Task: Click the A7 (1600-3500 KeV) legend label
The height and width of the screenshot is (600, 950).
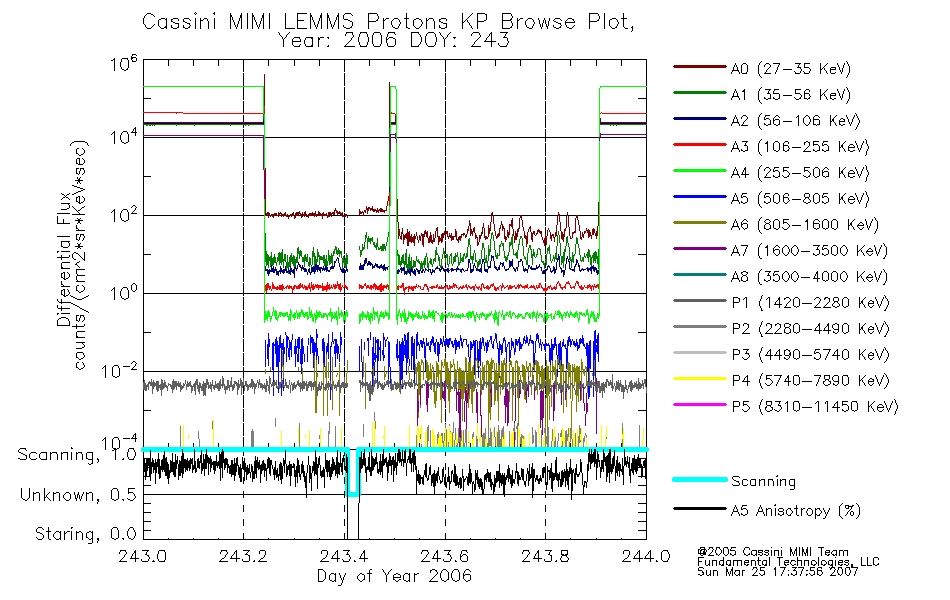Action: click(x=809, y=251)
